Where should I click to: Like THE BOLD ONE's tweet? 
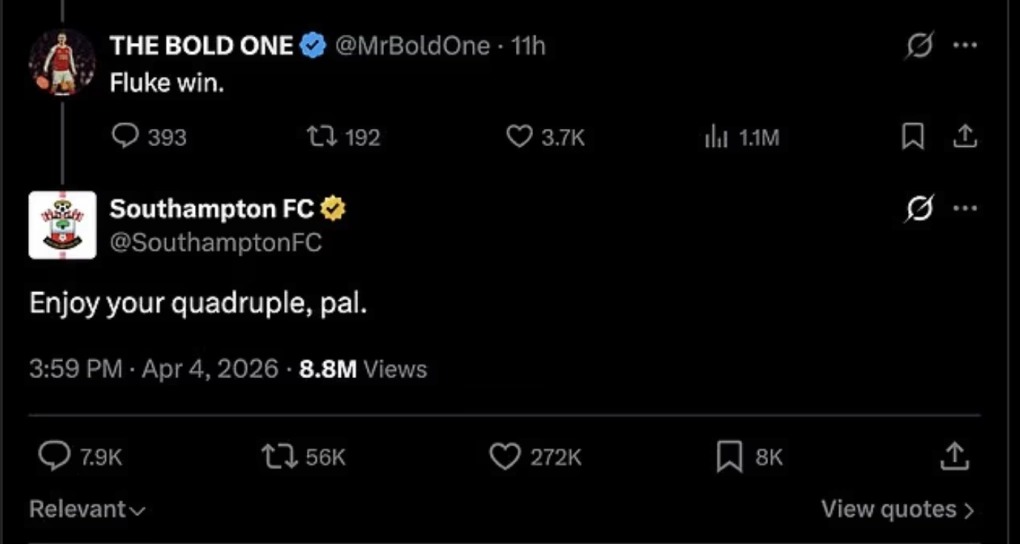pyautogui.click(x=519, y=137)
